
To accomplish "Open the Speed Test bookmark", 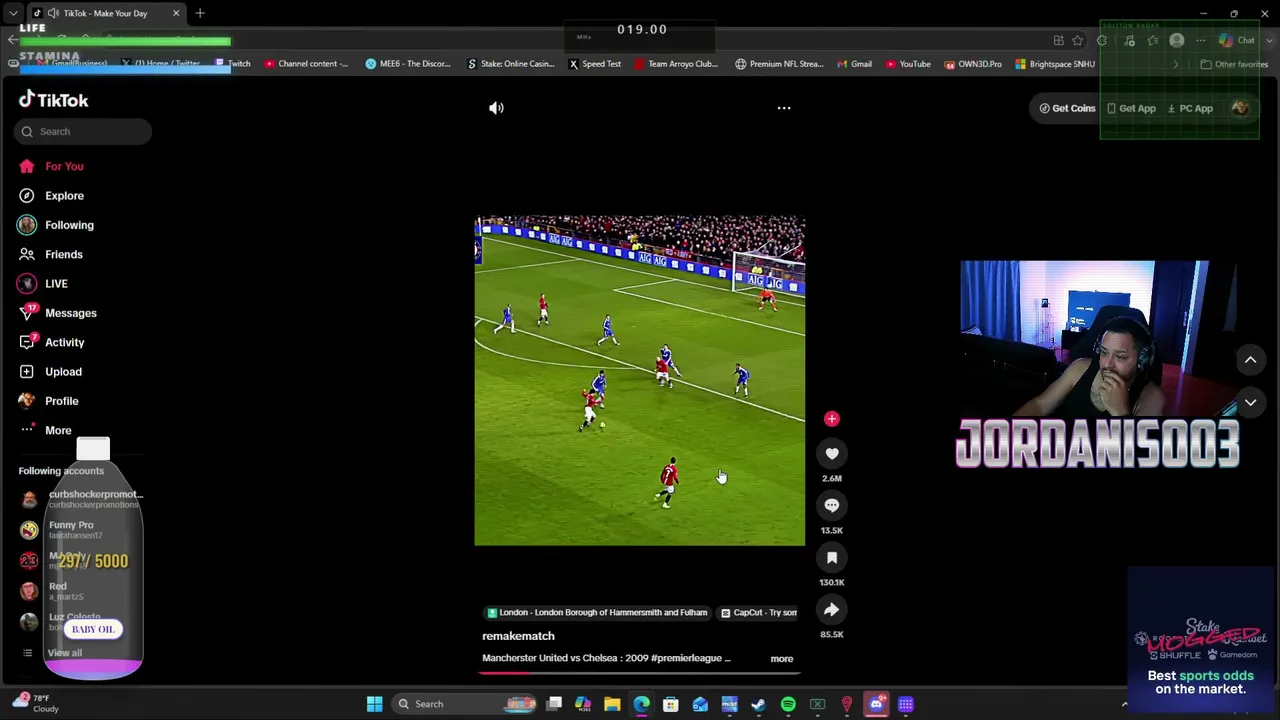I will click(595, 64).
